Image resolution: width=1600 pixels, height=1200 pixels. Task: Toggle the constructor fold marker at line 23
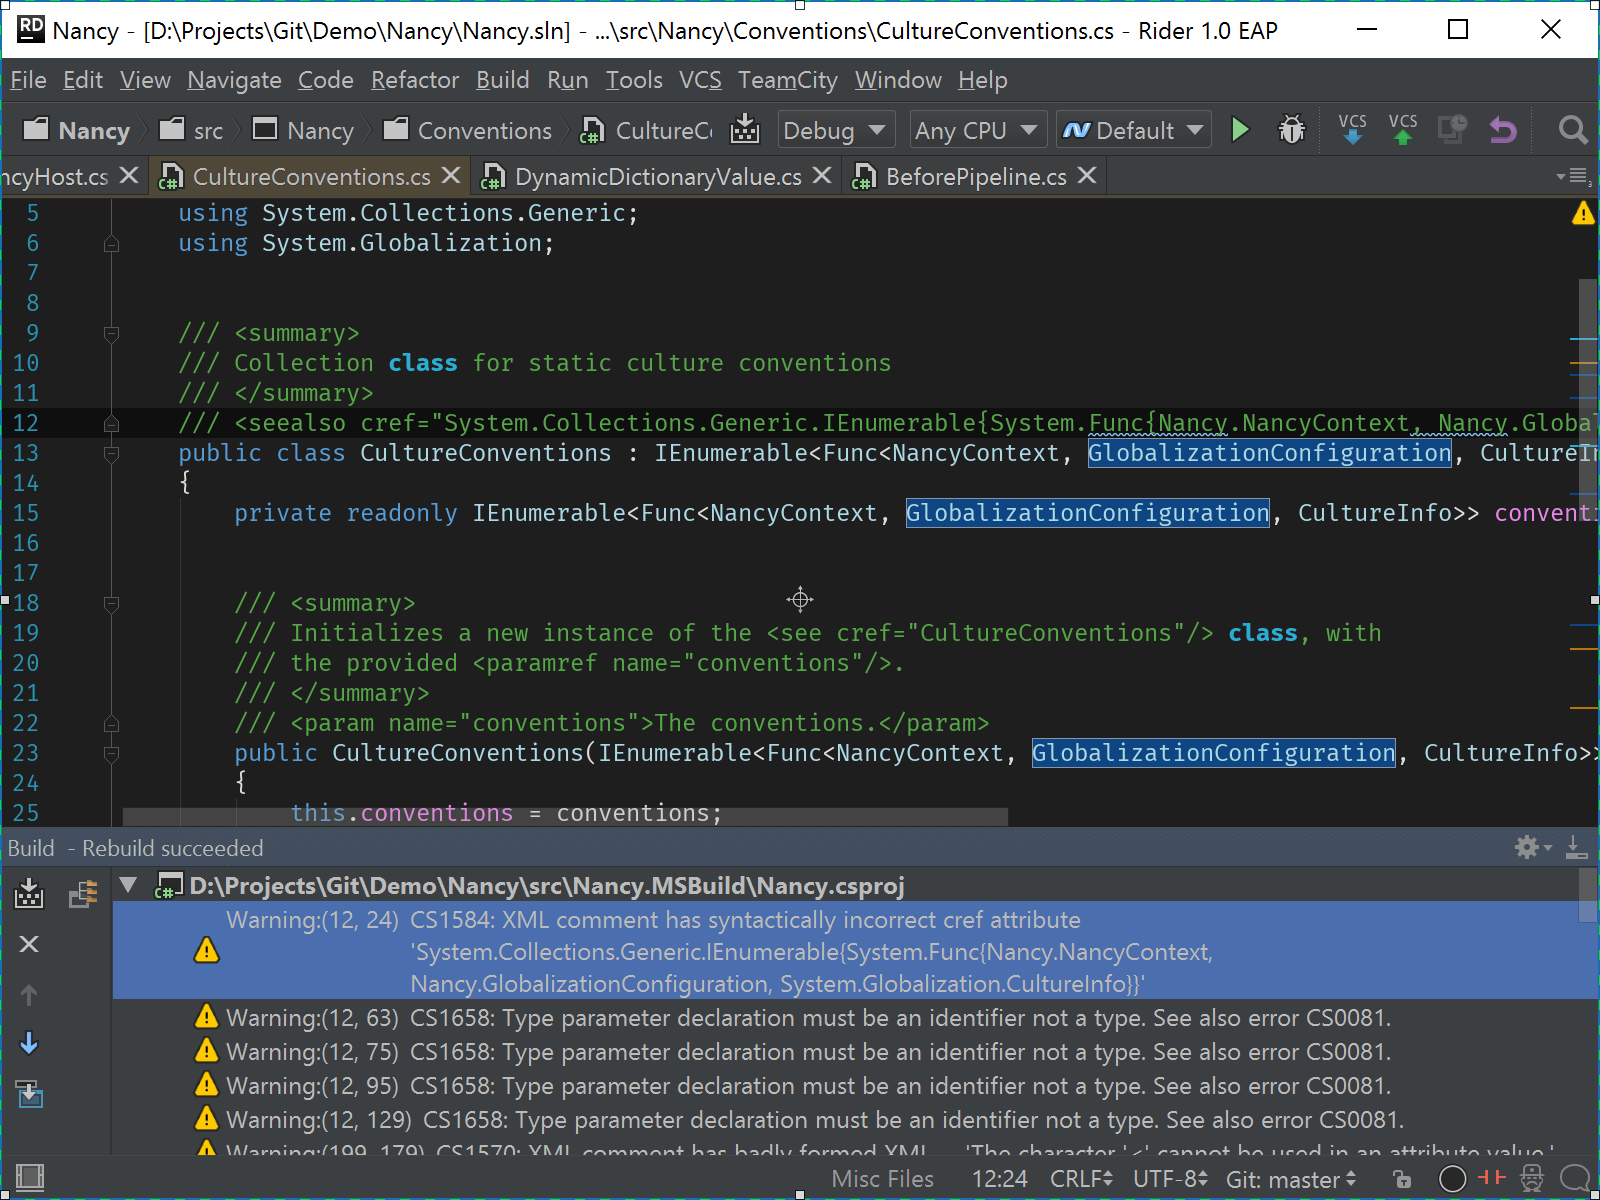pos(111,753)
